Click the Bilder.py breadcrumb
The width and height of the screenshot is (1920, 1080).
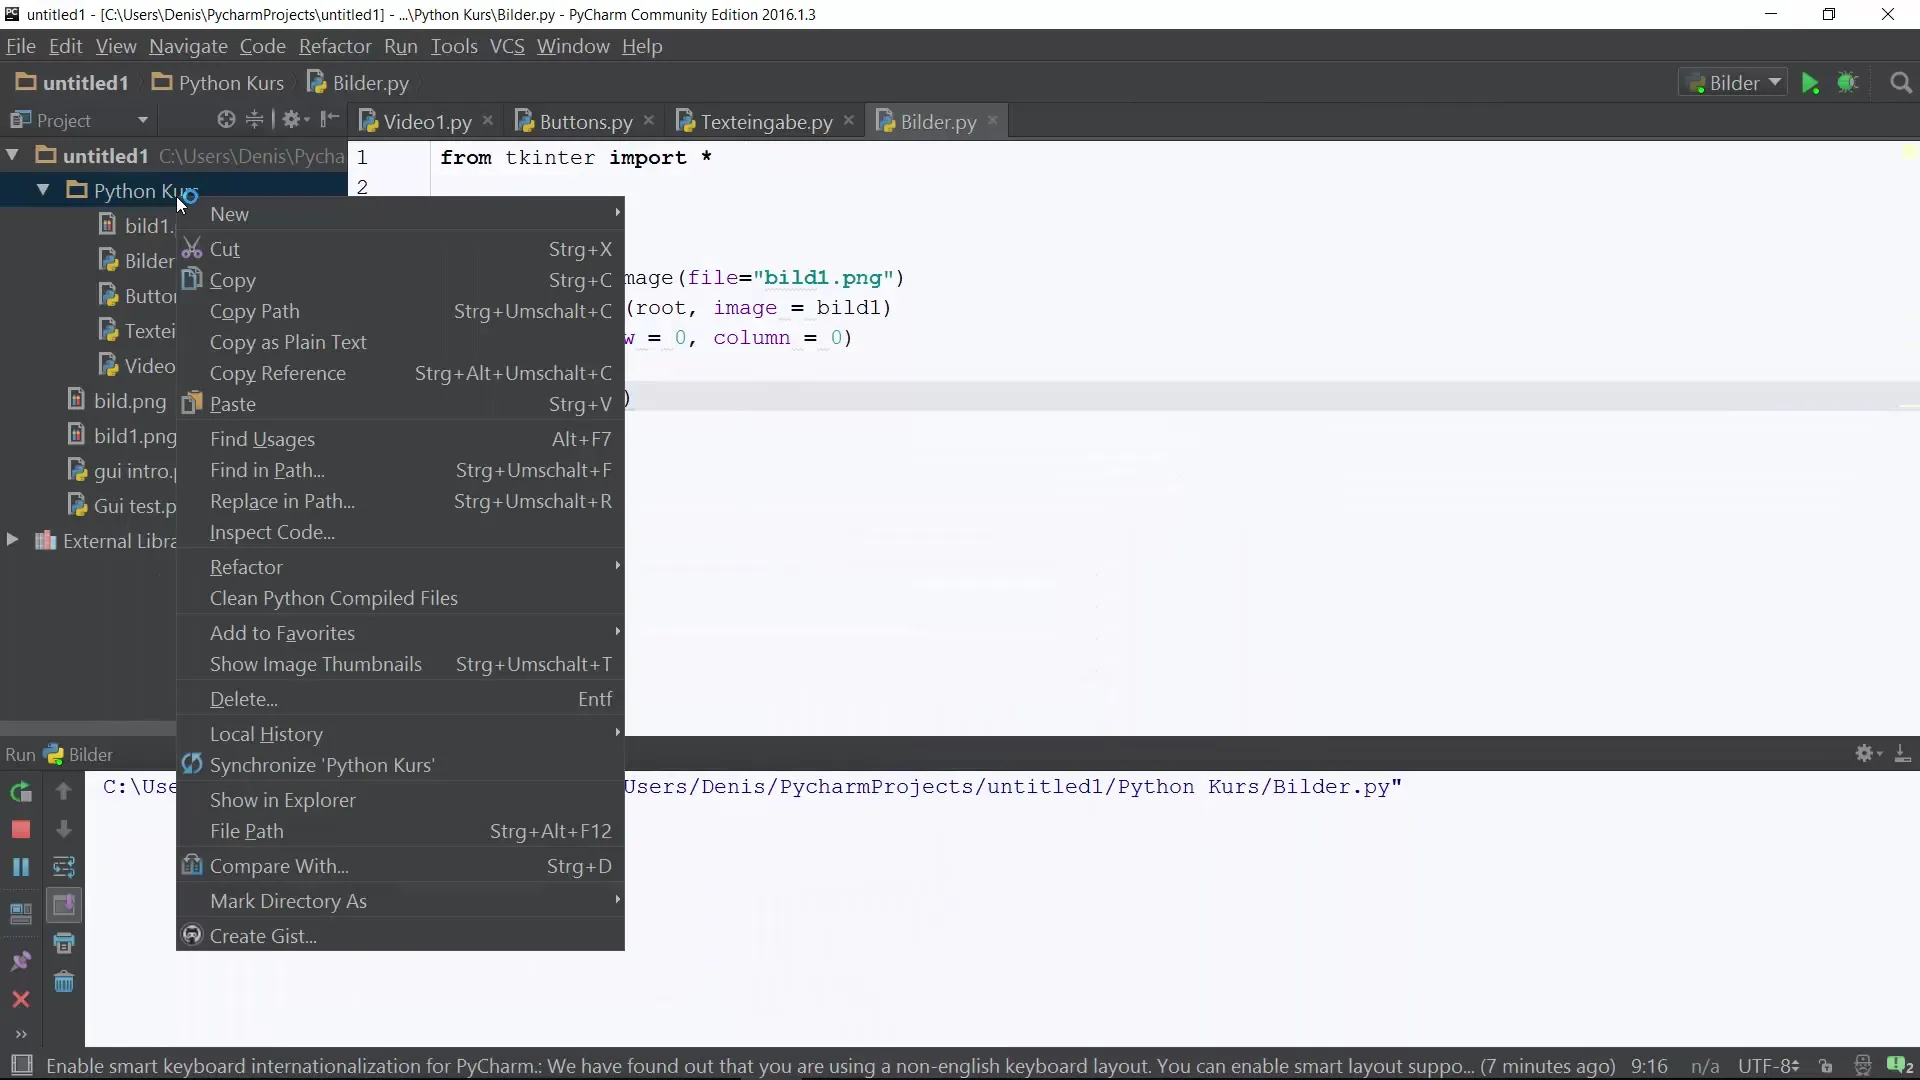358,83
